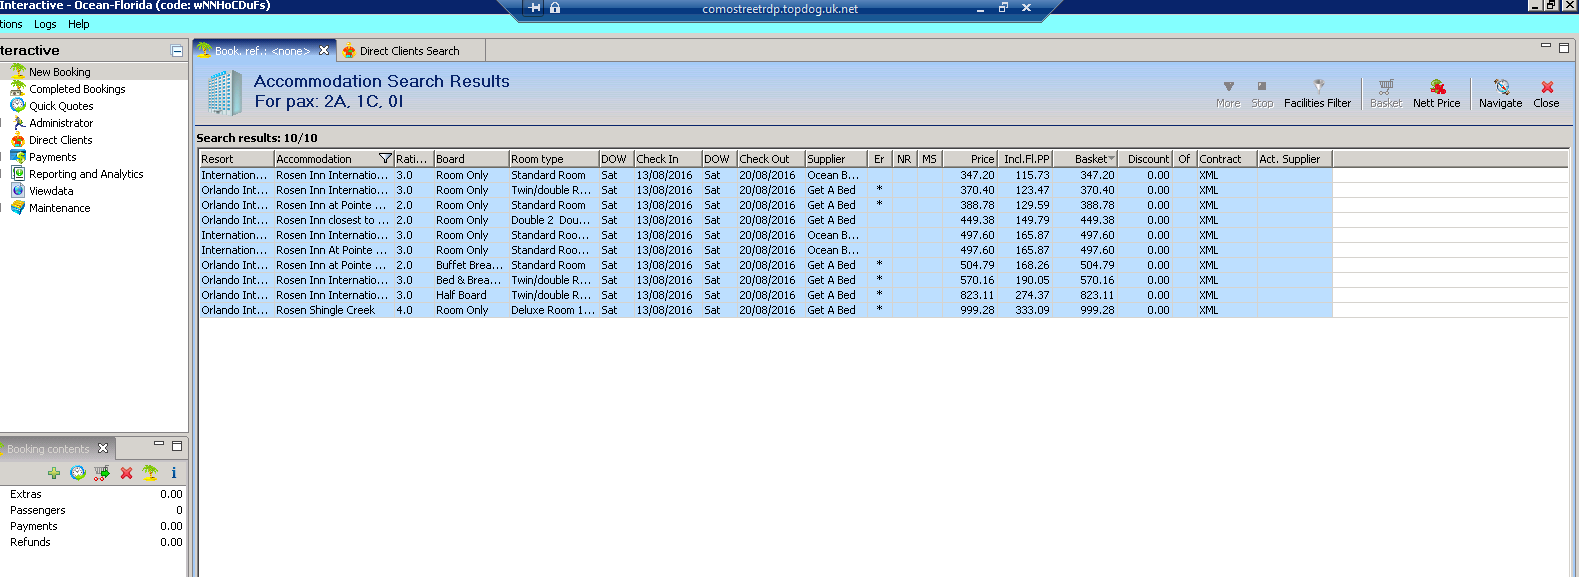Click the Deluxe Room type cell
This screenshot has height=577, width=1579.
(553, 310)
